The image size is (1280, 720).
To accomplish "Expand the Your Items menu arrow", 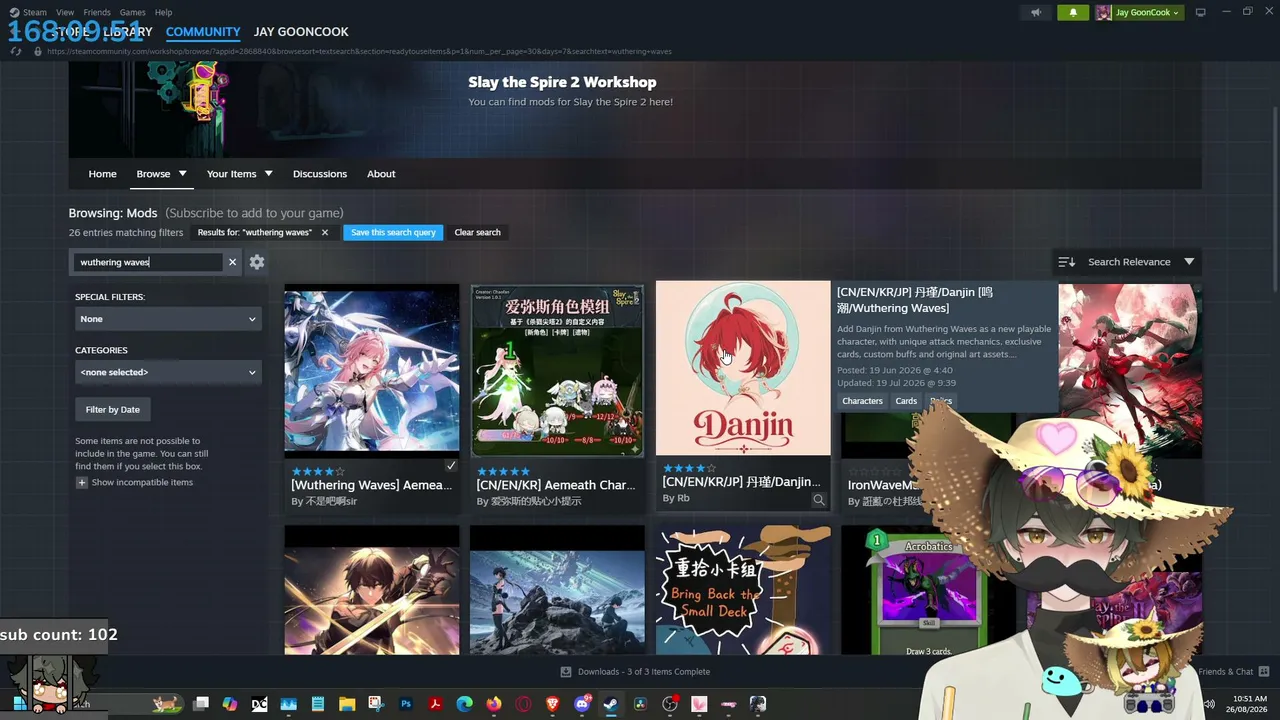I will (x=268, y=174).
